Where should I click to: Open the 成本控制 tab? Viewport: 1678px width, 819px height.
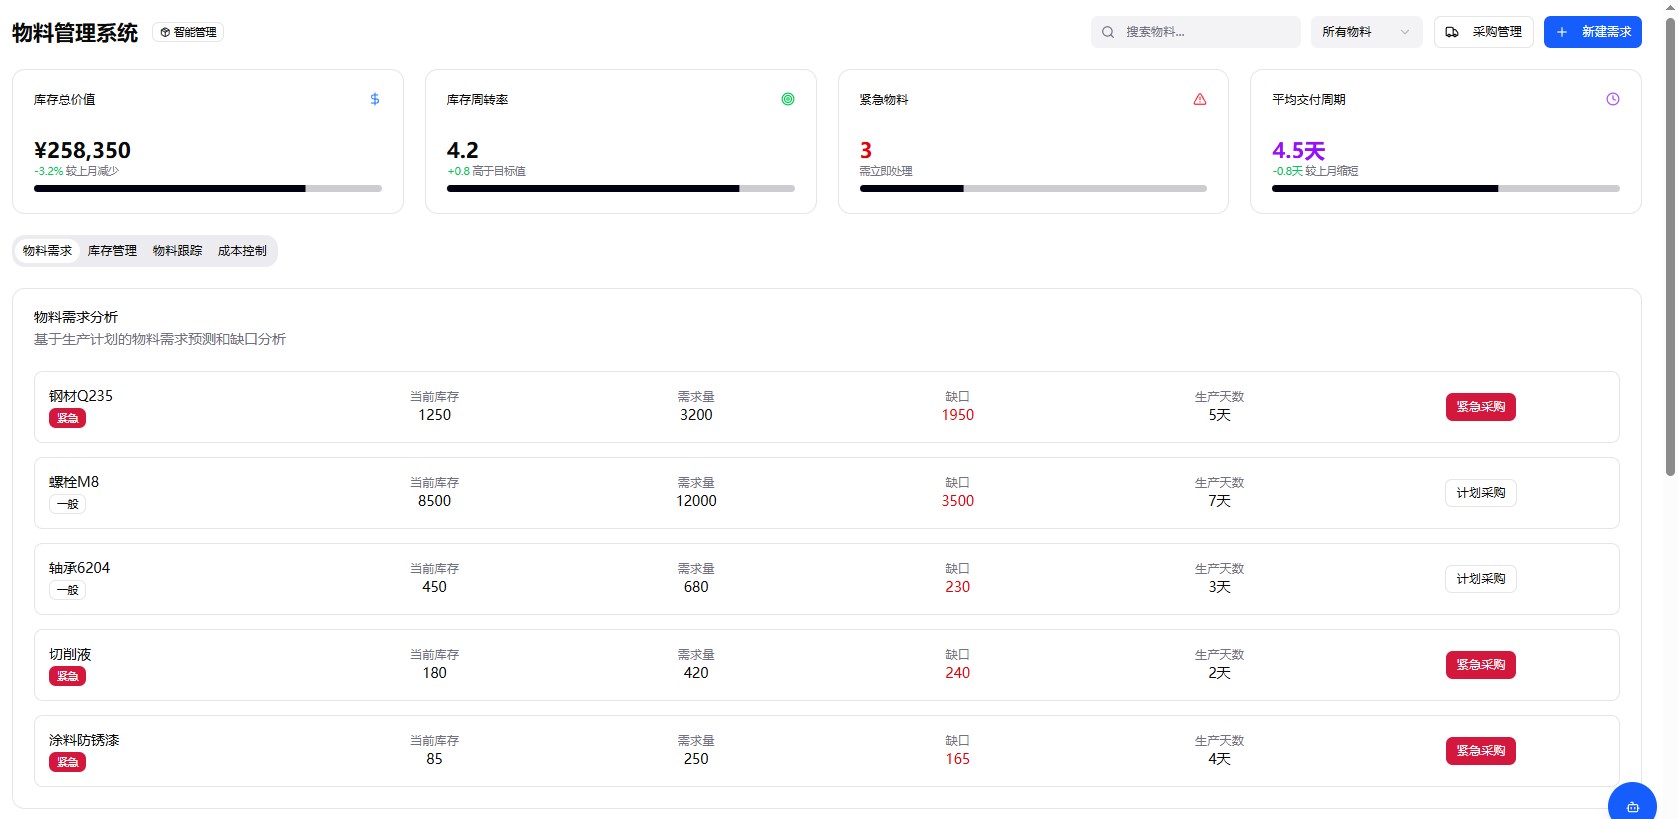coord(242,251)
